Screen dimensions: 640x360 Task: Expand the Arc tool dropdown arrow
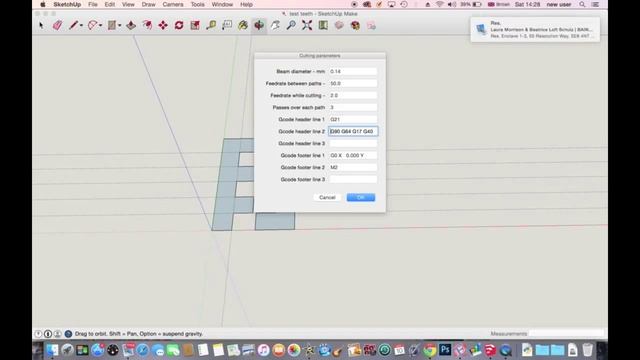100,26
